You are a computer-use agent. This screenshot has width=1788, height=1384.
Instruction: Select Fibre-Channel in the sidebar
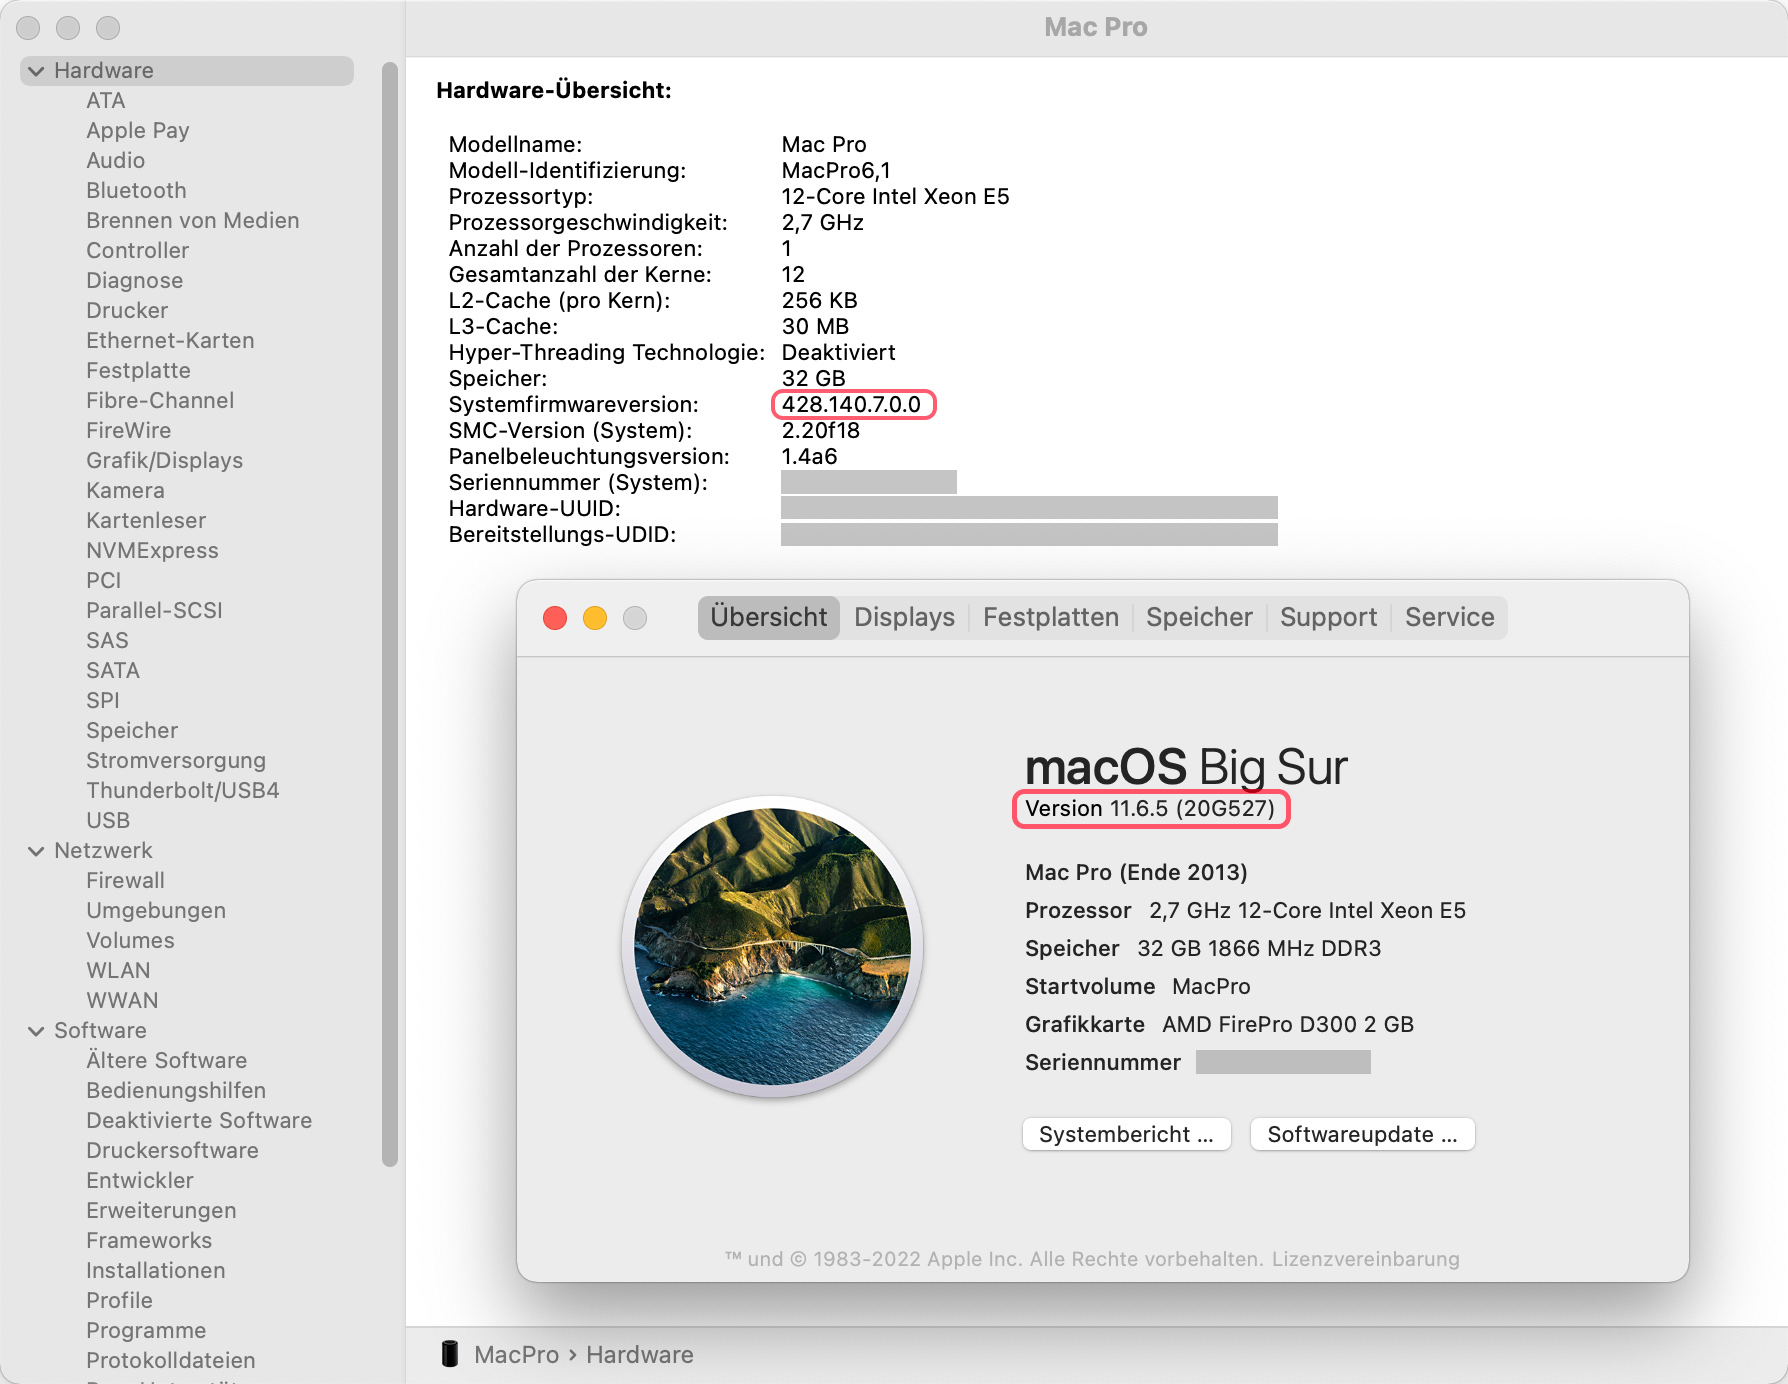[x=160, y=401]
